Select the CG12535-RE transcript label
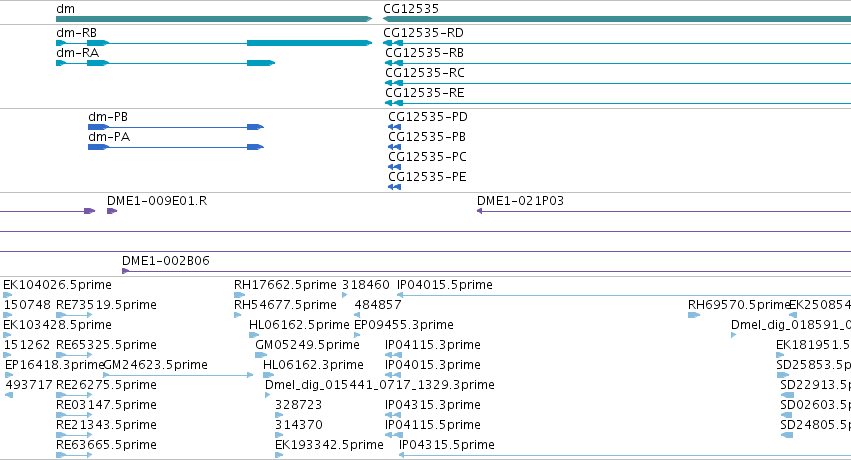Image resolution: width=851 pixels, height=460 pixels. [x=425, y=93]
